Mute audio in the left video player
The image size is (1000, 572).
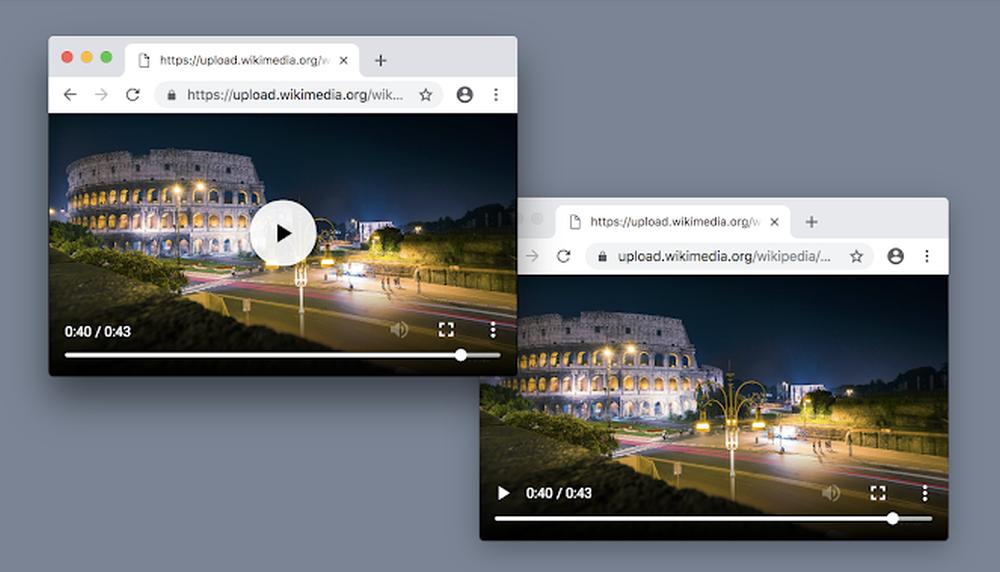tap(399, 330)
